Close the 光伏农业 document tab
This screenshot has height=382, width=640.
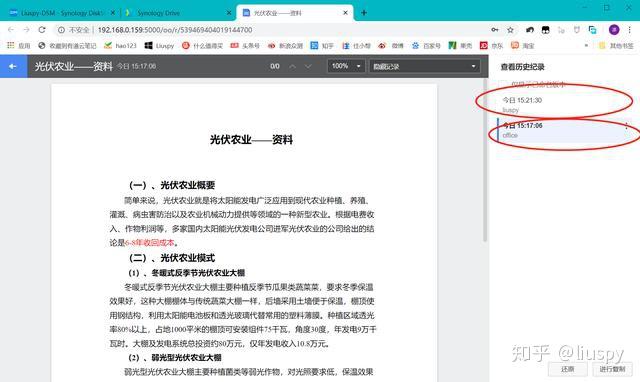345,13
